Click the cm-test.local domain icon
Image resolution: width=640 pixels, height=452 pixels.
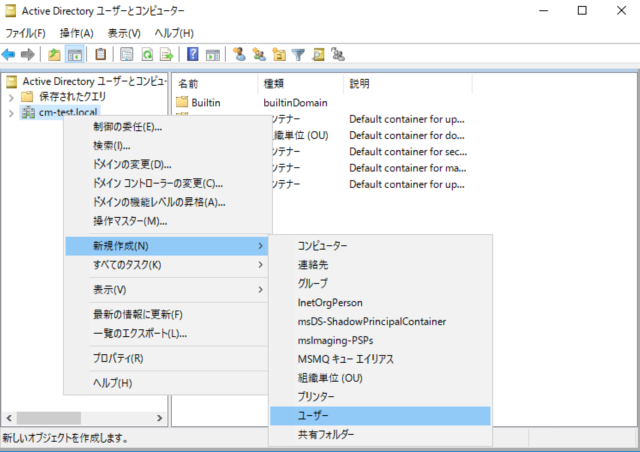[x=28, y=112]
